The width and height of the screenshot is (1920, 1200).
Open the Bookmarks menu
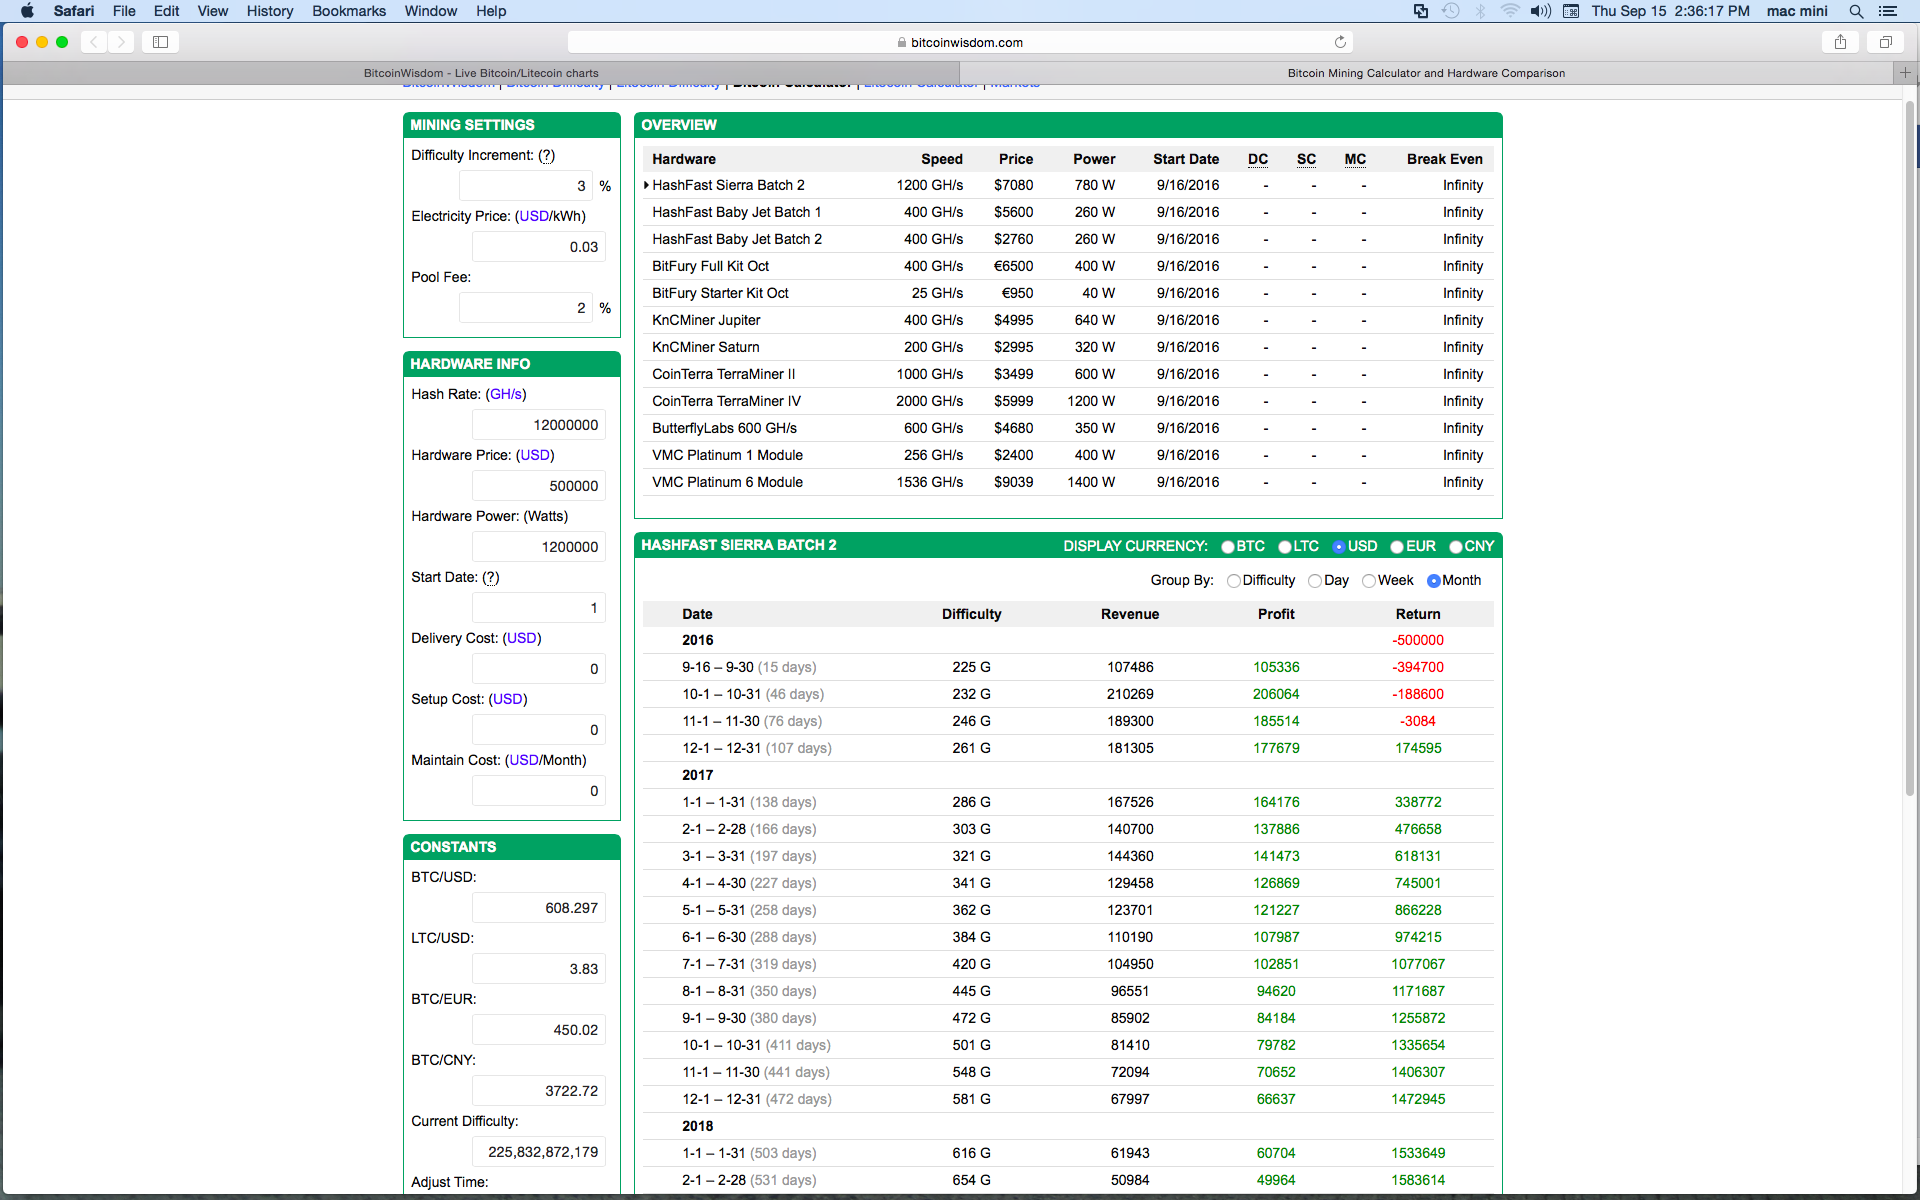click(349, 11)
